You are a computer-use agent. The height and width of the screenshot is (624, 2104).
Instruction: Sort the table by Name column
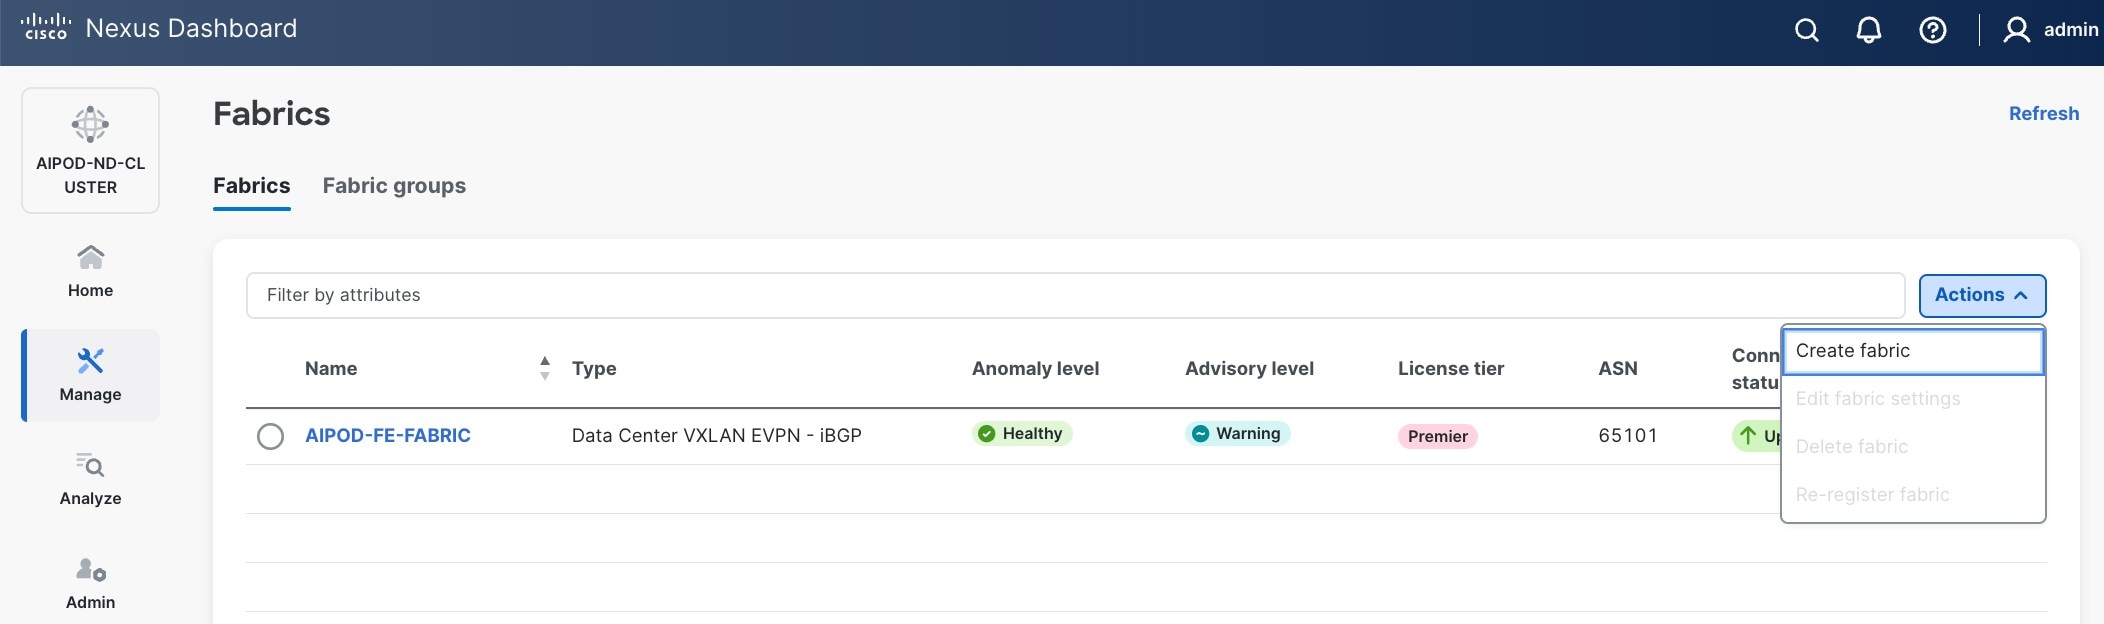544,368
